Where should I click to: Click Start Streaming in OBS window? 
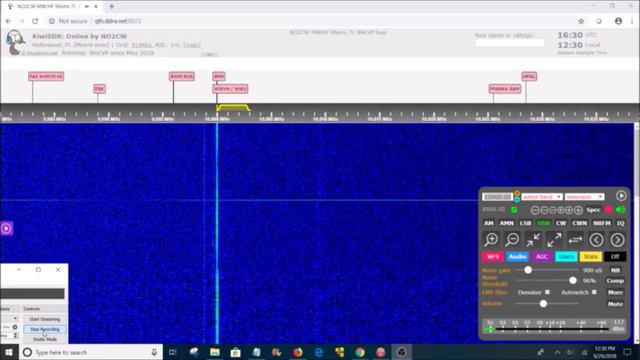45,319
